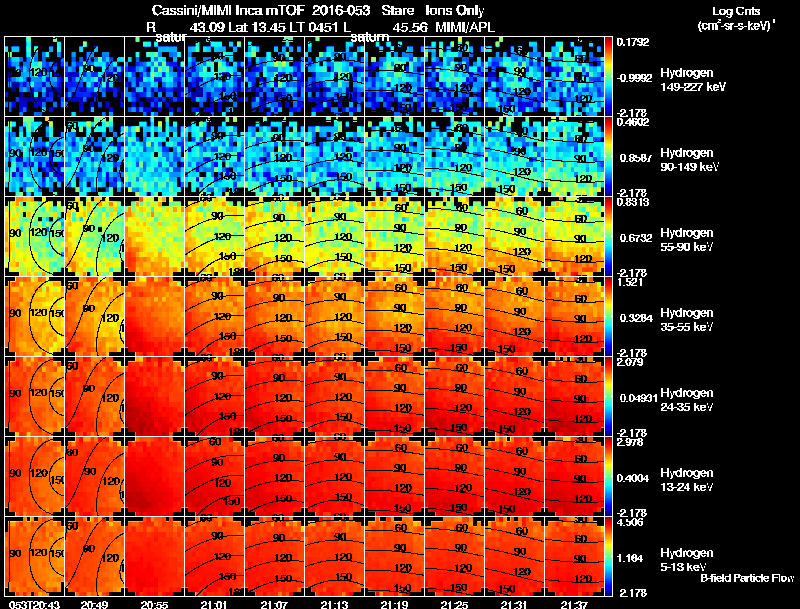Click the 'saturn' label above the 21:19 column
Viewport: 800px width, 609px height.
[369, 37]
